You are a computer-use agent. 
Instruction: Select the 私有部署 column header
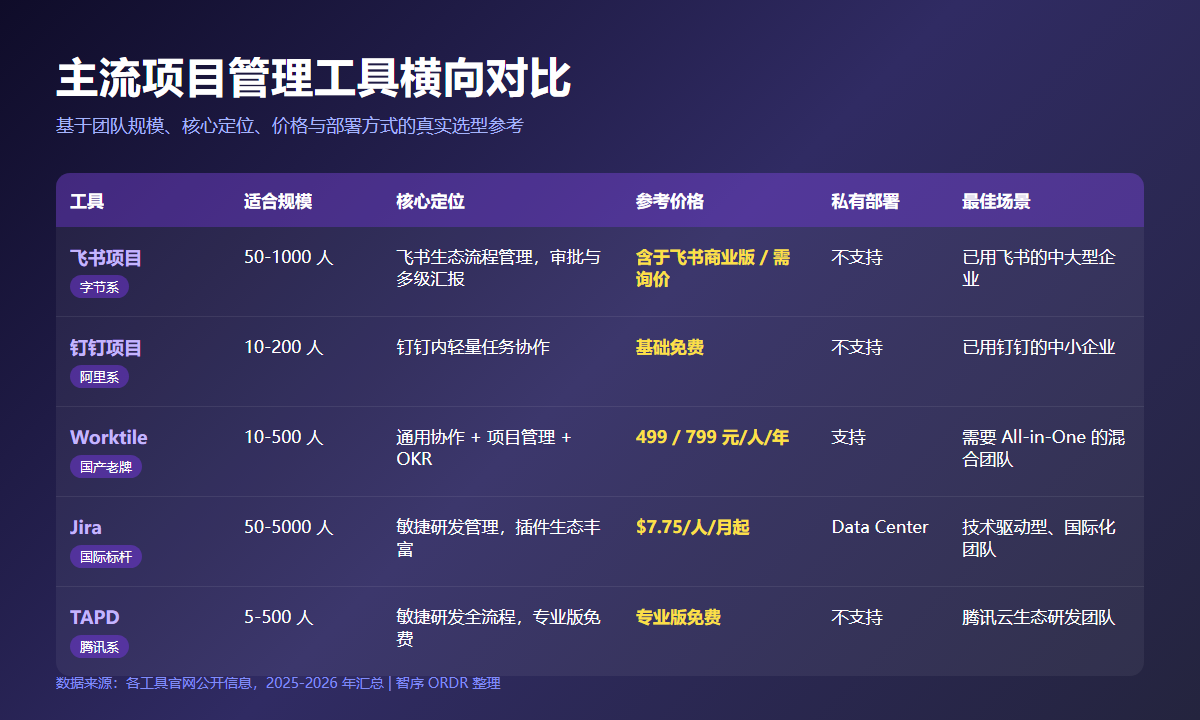(x=865, y=201)
